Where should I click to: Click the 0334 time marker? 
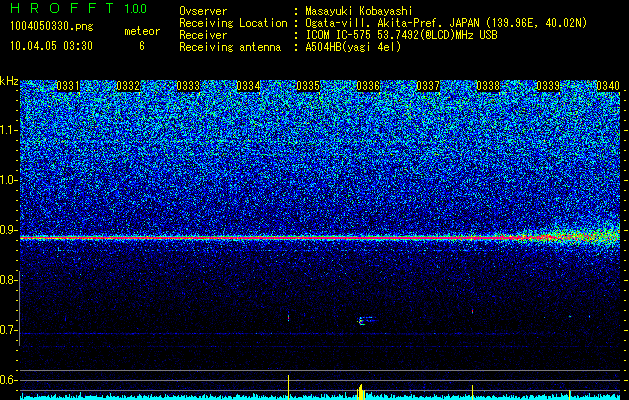[x=248, y=86]
